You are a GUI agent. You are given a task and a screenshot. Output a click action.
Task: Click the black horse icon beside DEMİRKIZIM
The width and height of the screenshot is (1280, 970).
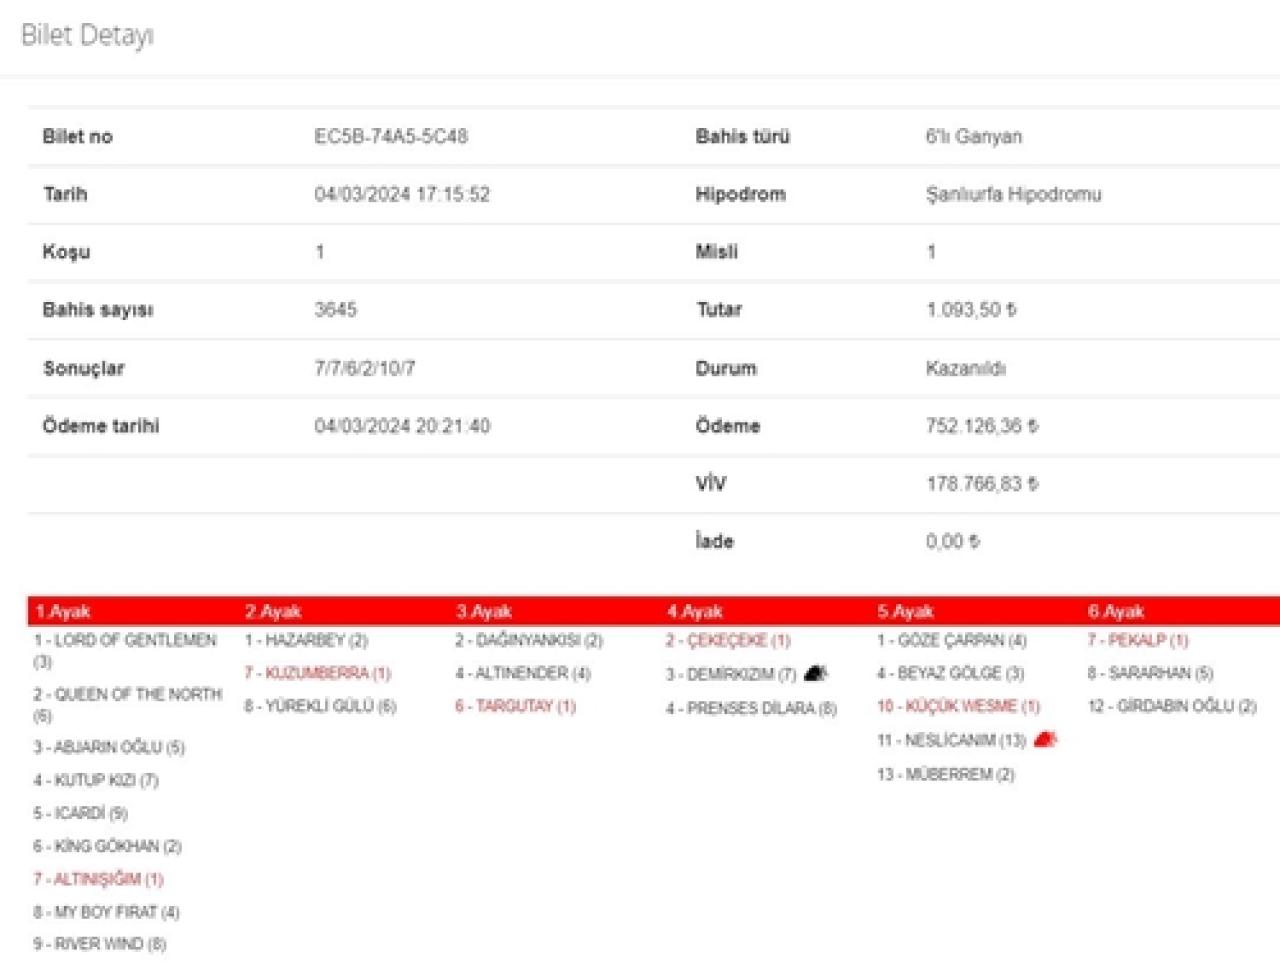816,674
